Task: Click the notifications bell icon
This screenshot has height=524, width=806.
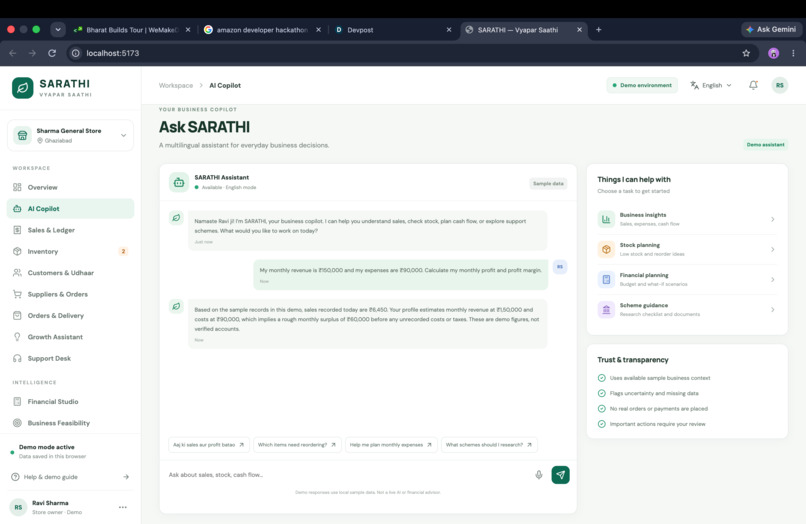Action: (753, 85)
